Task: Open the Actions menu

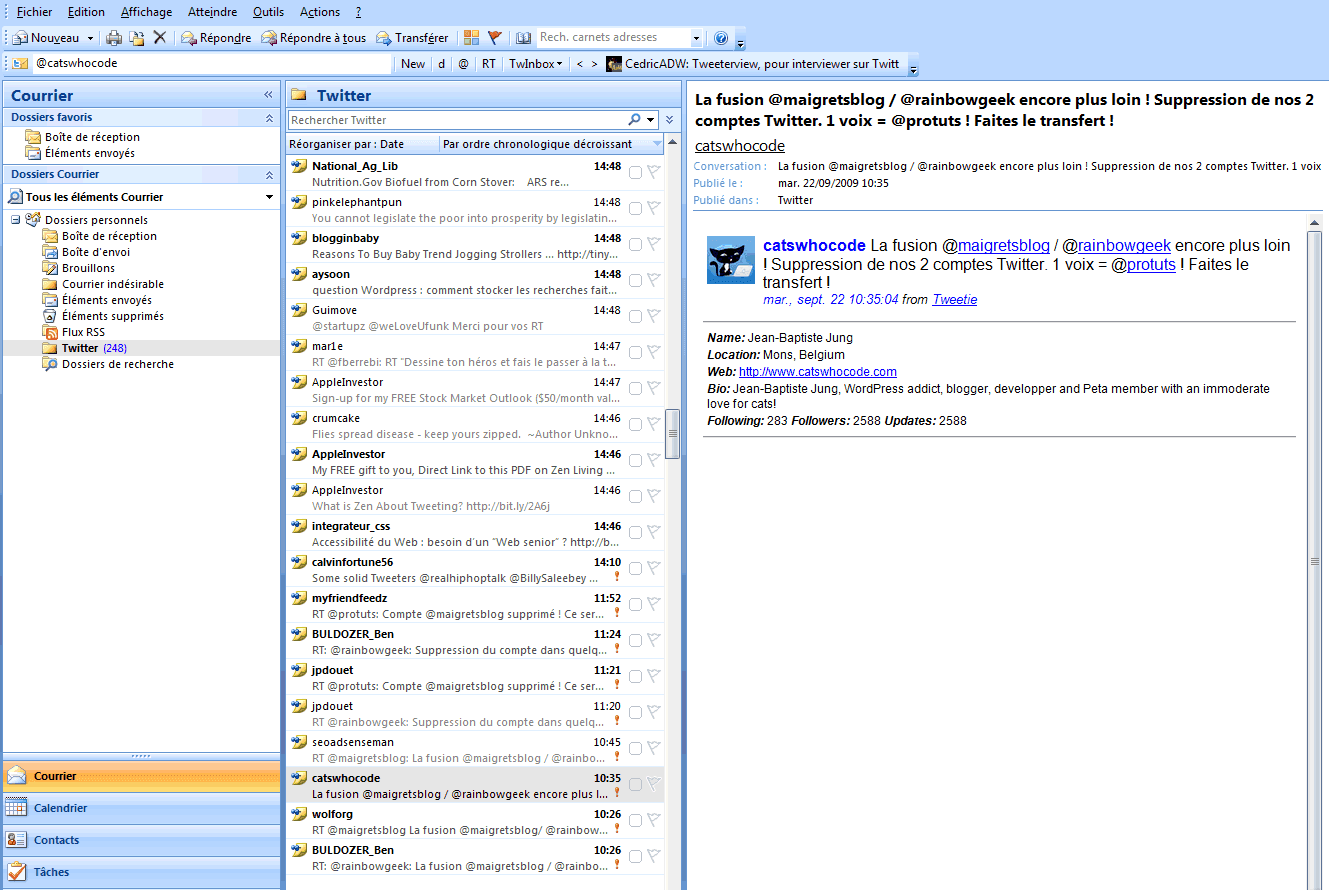Action: coord(320,12)
